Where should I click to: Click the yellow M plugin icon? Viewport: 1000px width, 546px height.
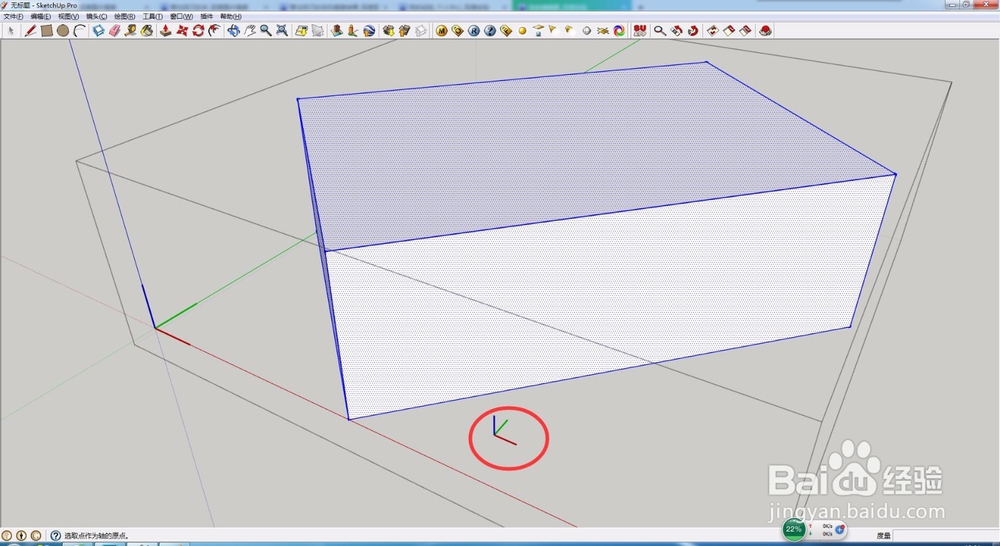point(441,31)
